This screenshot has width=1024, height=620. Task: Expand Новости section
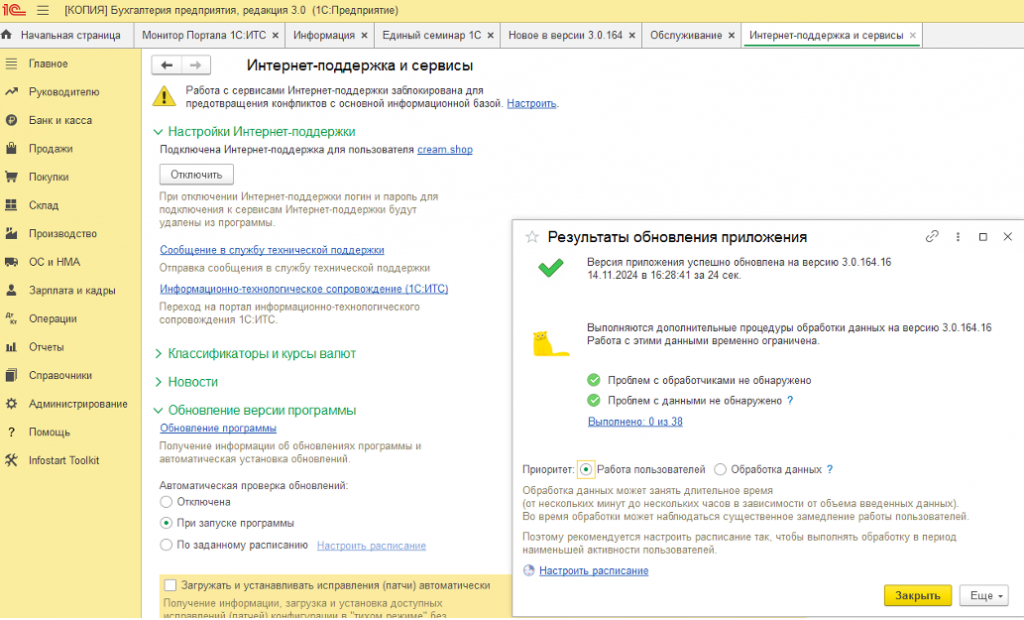(x=158, y=382)
